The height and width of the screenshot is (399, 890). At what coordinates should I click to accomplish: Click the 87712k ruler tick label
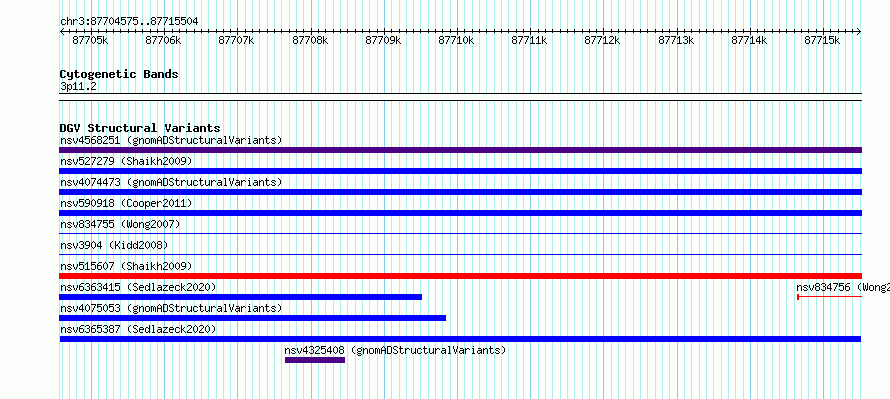pyautogui.click(x=603, y=40)
